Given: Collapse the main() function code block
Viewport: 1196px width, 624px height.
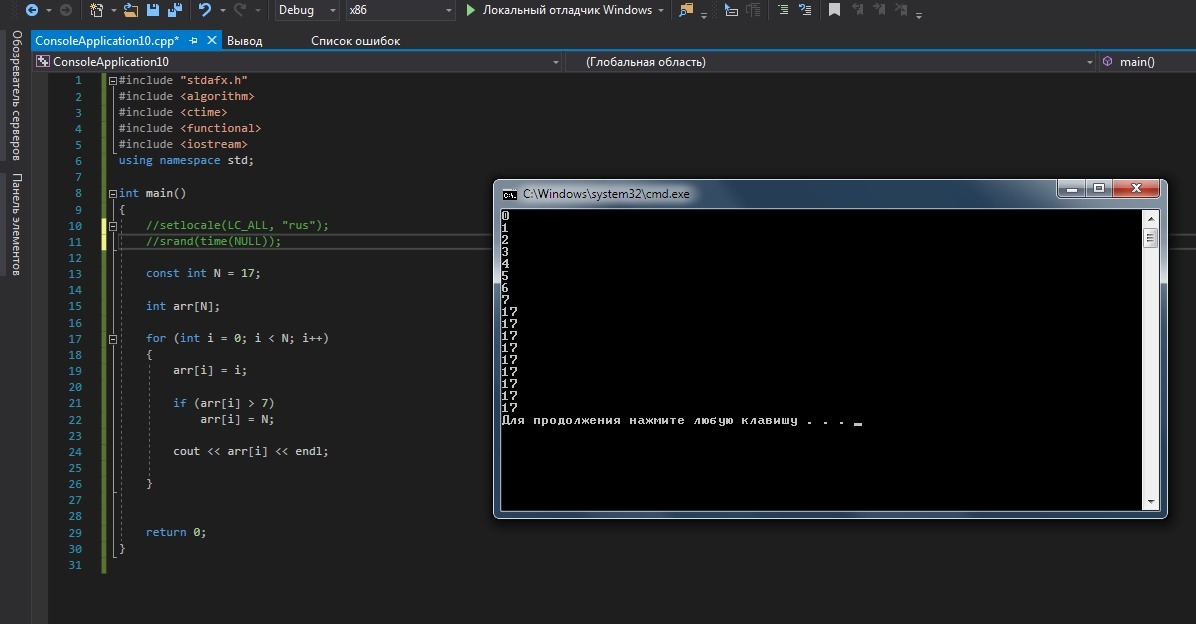Looking at the screenshot, I should coord(113,193).
